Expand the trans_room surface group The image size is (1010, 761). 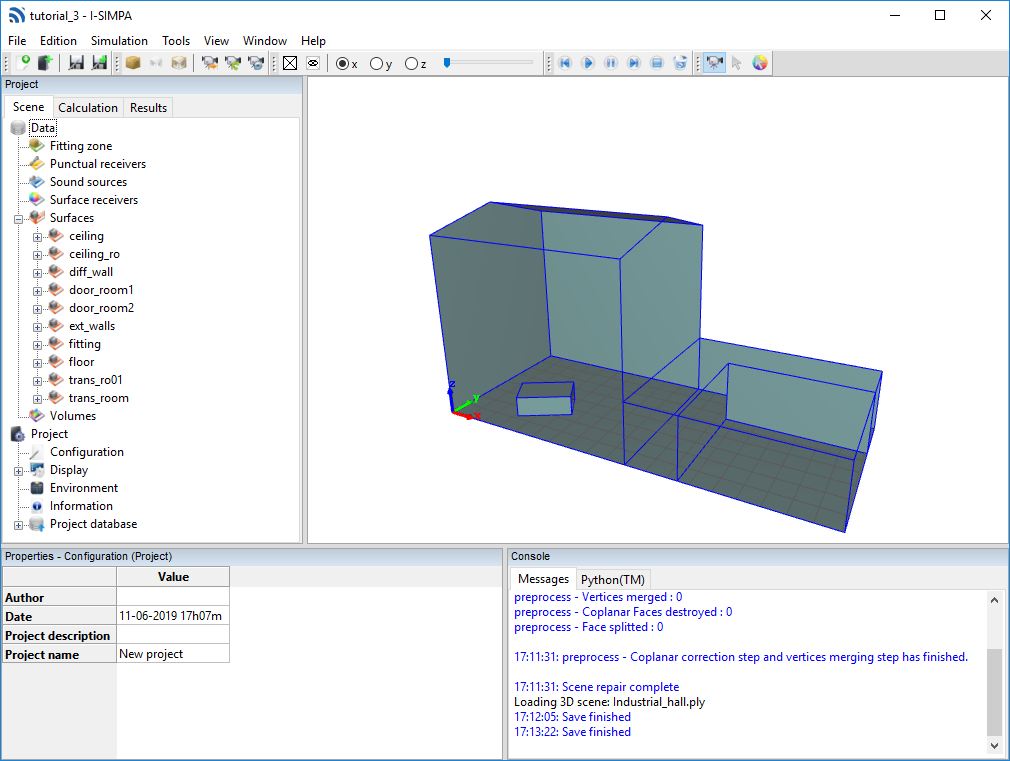pyautogui.click(x=37, y=400)
